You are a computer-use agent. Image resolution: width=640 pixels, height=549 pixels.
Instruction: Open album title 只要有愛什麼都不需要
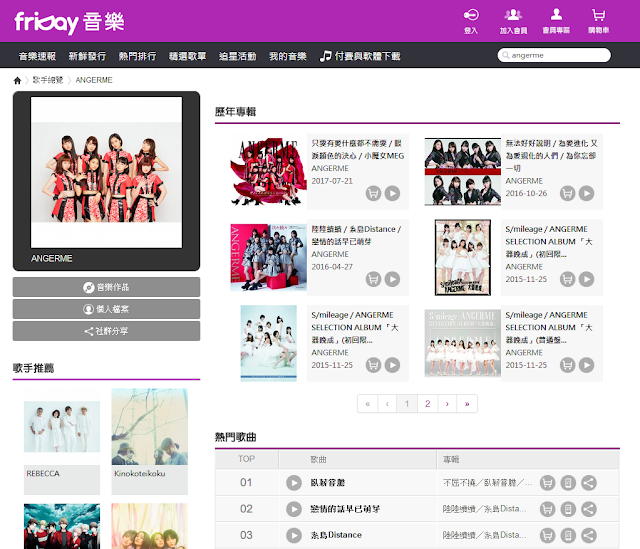tap(358, 149)
